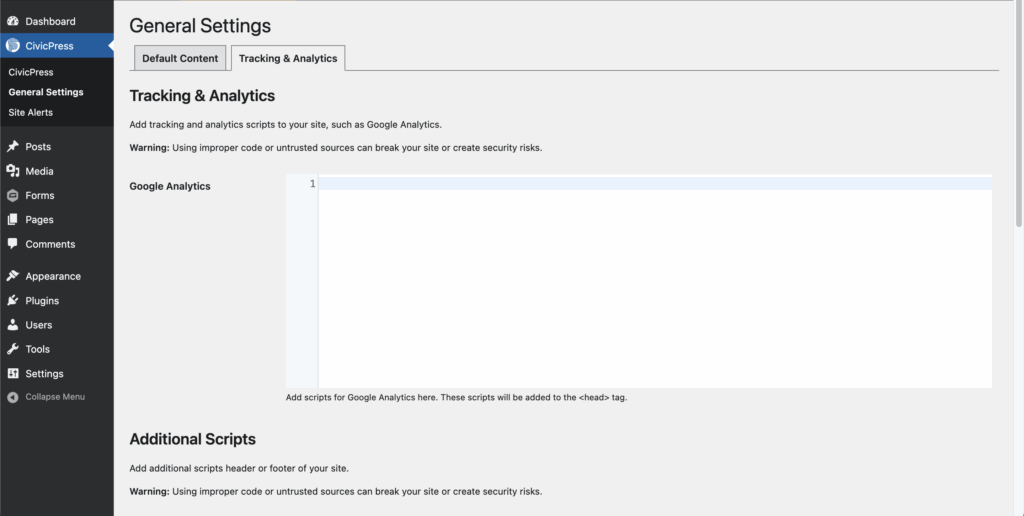Click the Dashboard gauge icon
The image size is (1024, 516).
[x=12, y=22]
